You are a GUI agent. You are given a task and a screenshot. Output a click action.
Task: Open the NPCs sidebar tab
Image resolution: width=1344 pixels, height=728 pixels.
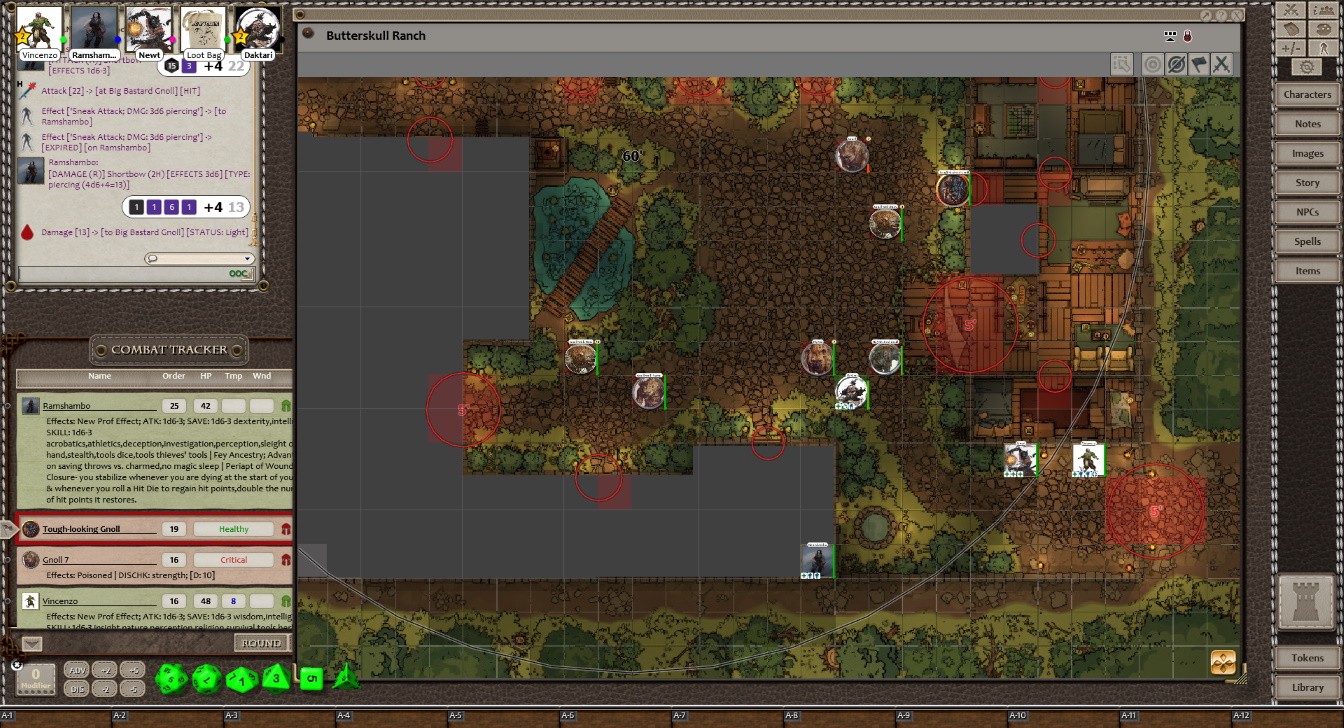[x=1307, y=212]
